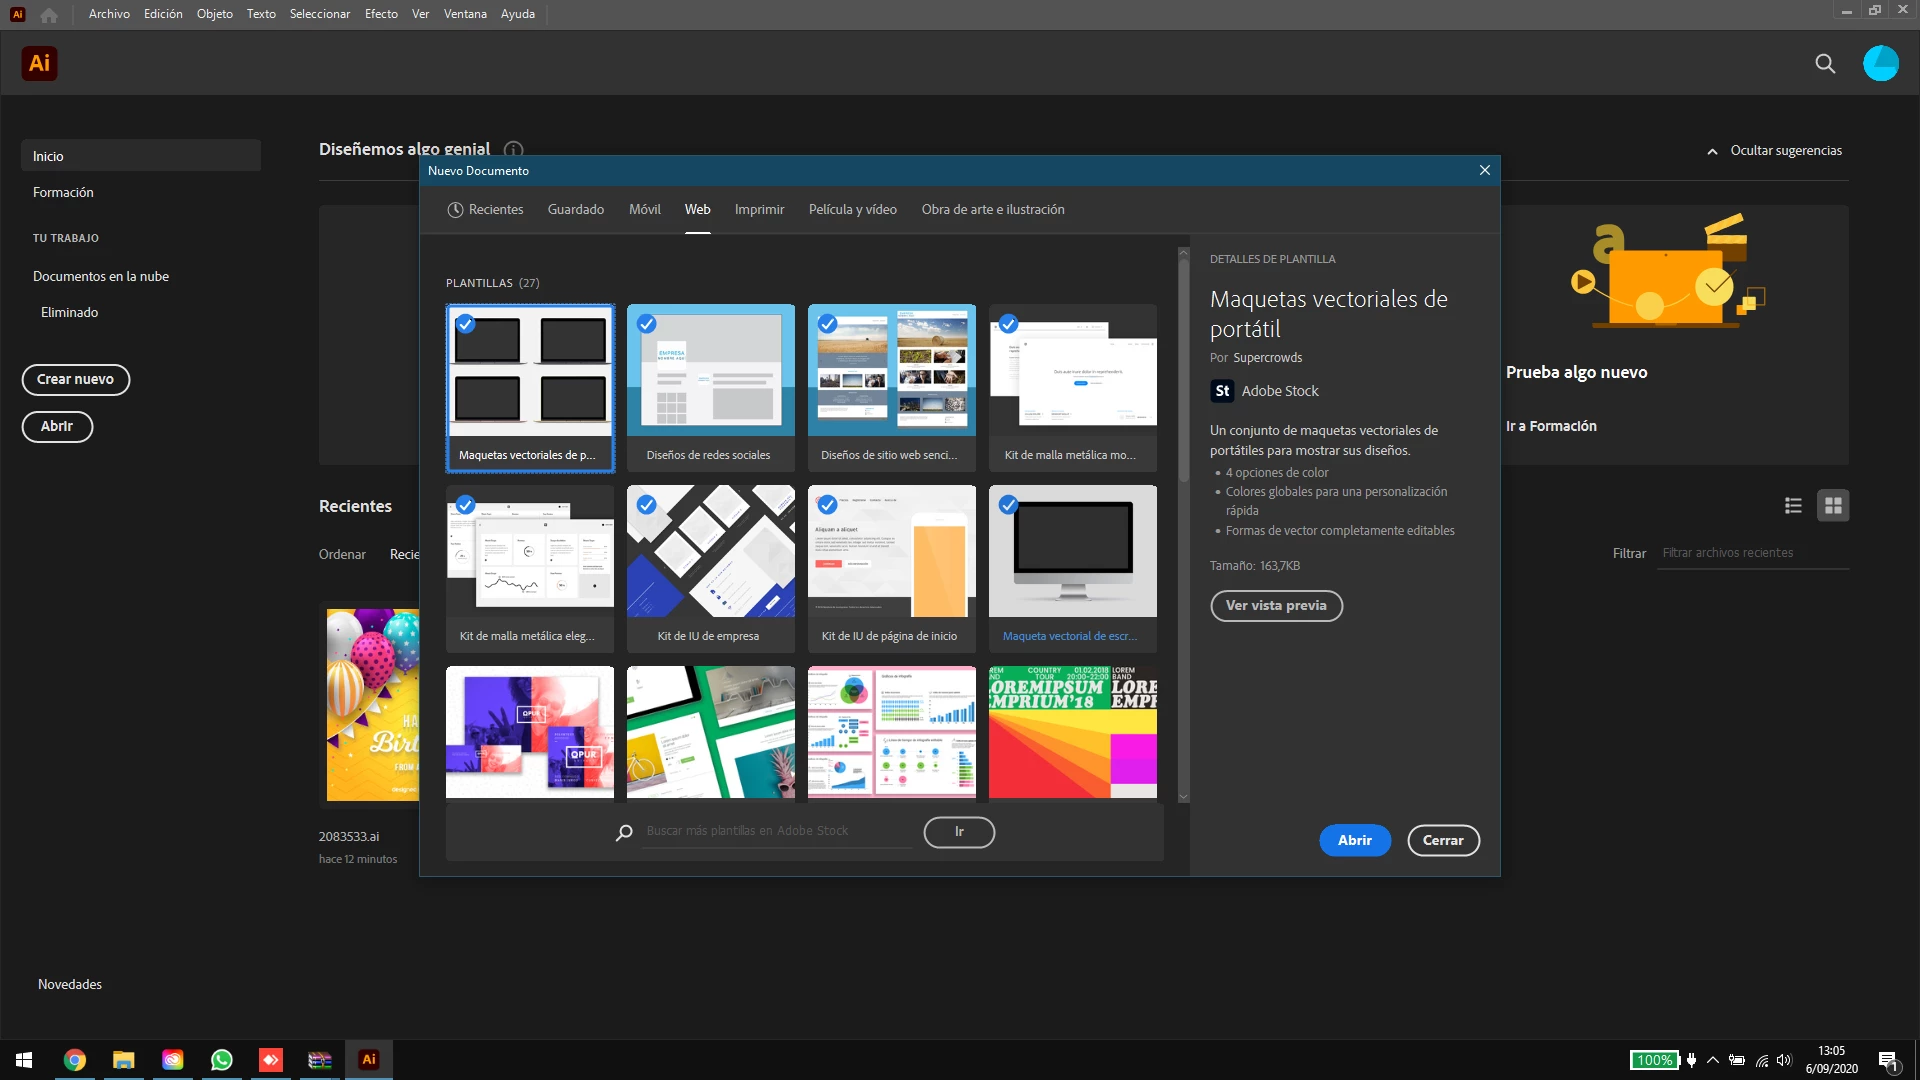Viewport: 1920px width, 1080px height.
Task: Toggle checkmark on Maqueta vectorial de escritorio template
Action: point(1008,505)
